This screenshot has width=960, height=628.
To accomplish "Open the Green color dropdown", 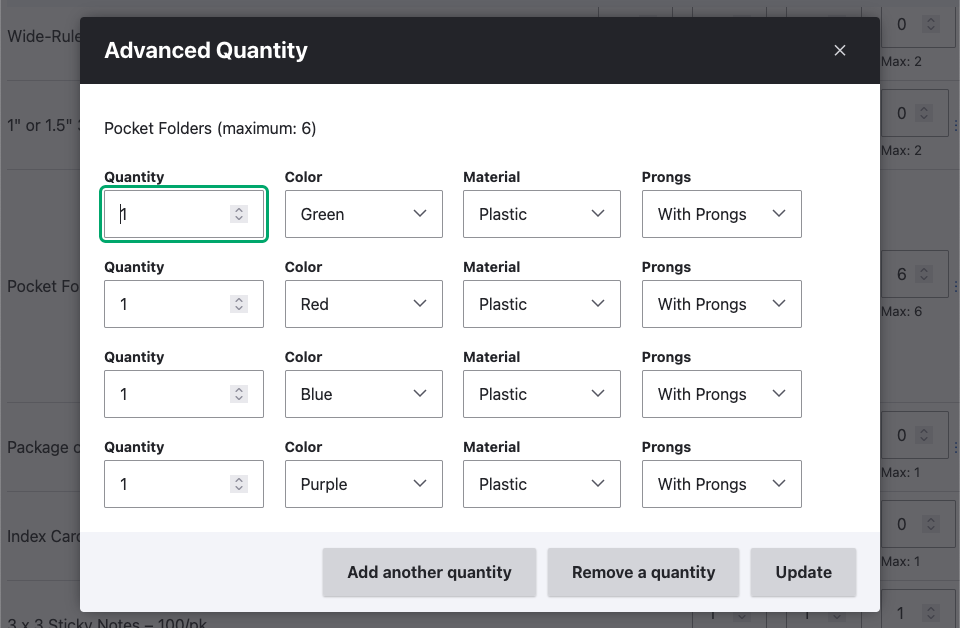I will pyautogui.click(x=363, y=214).
